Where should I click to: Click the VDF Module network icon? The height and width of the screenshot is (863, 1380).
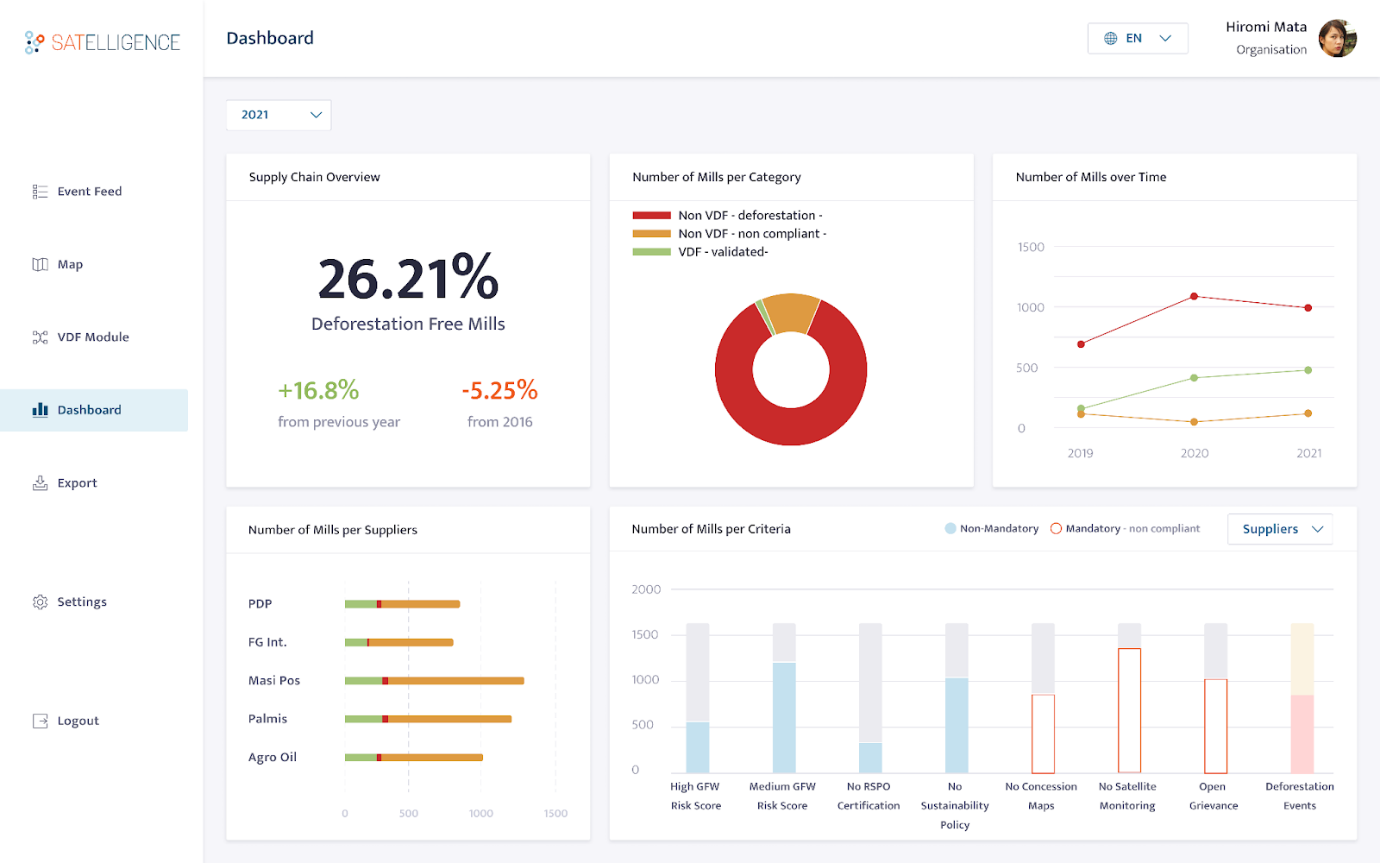[x=40, y=337]
